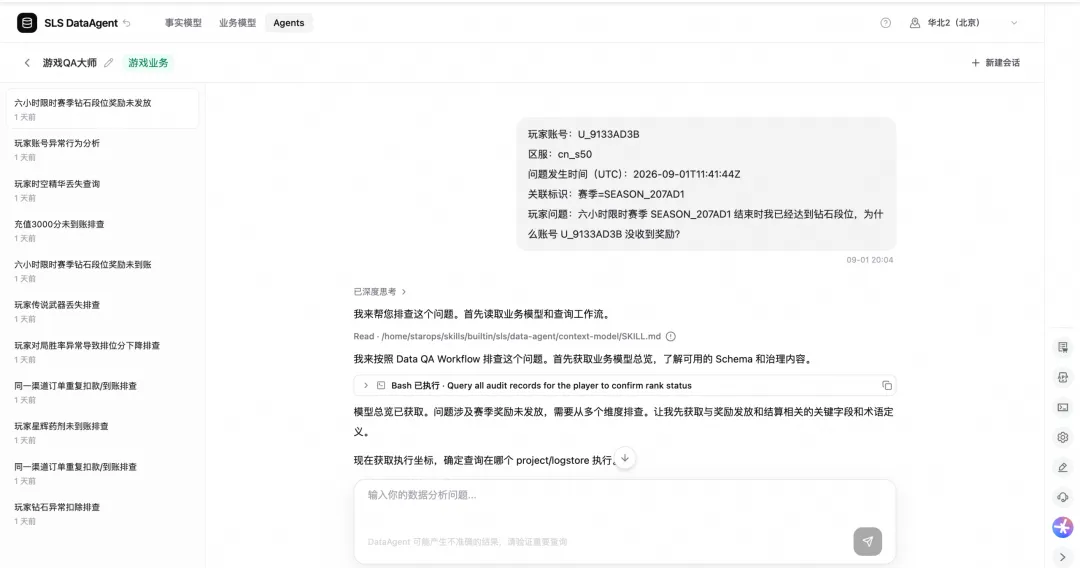Send message with paper plane button
The height and width of the screenshot is (568, 1080).
tap(867, 541)
